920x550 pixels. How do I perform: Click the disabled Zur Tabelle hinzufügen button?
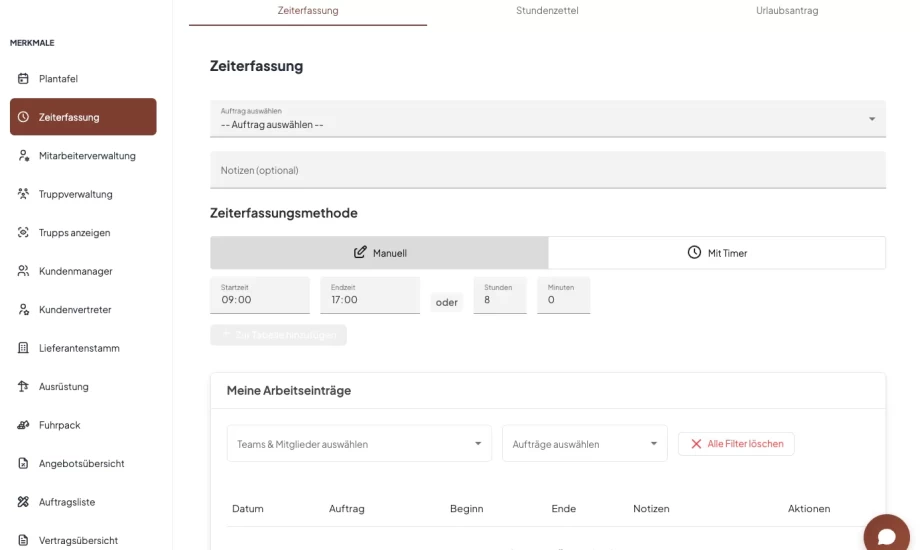[279, 335]
